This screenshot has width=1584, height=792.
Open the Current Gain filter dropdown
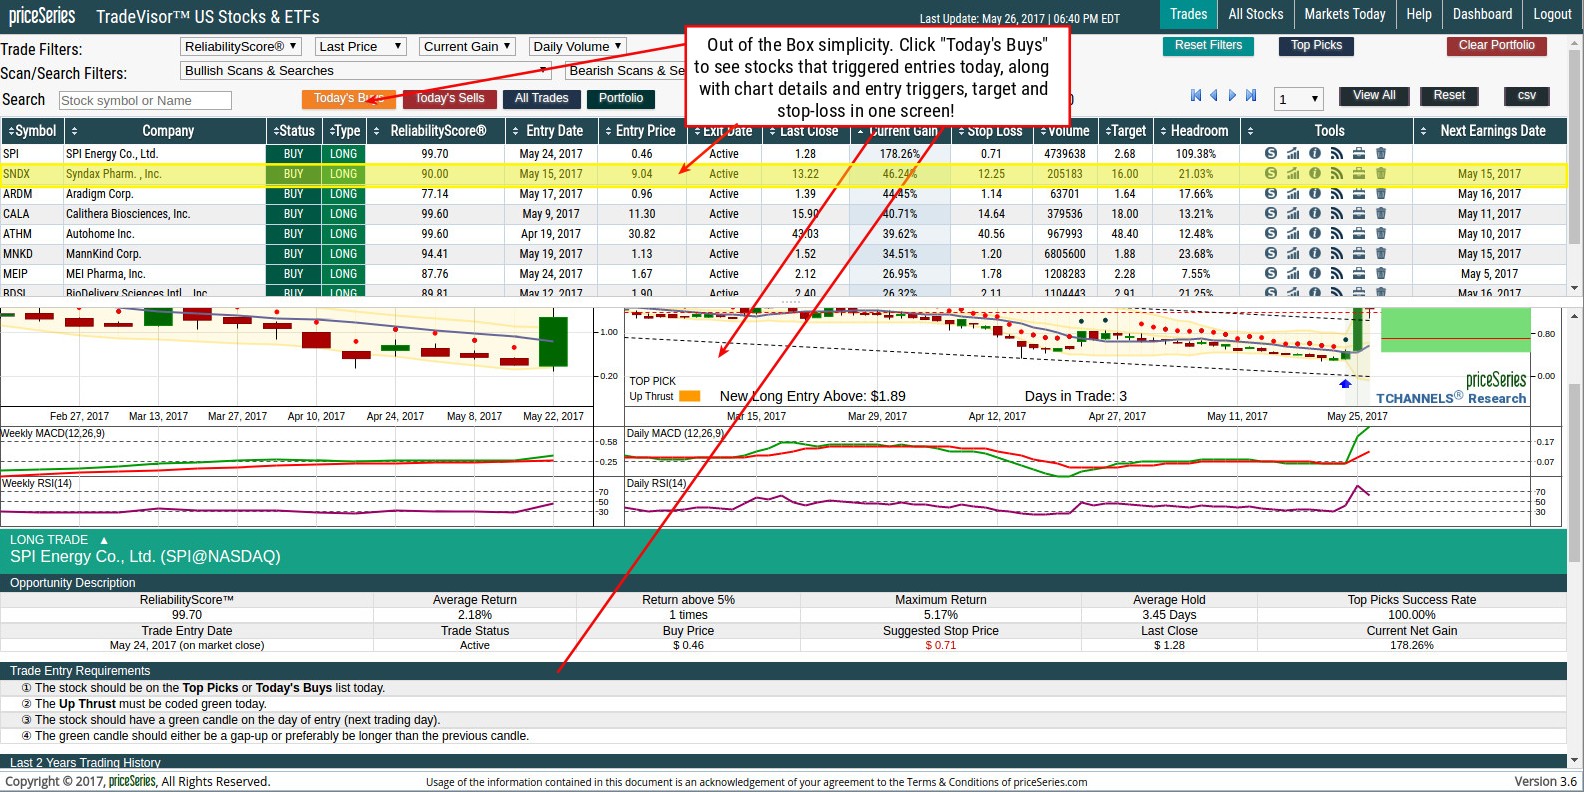[x=467, y=46]
